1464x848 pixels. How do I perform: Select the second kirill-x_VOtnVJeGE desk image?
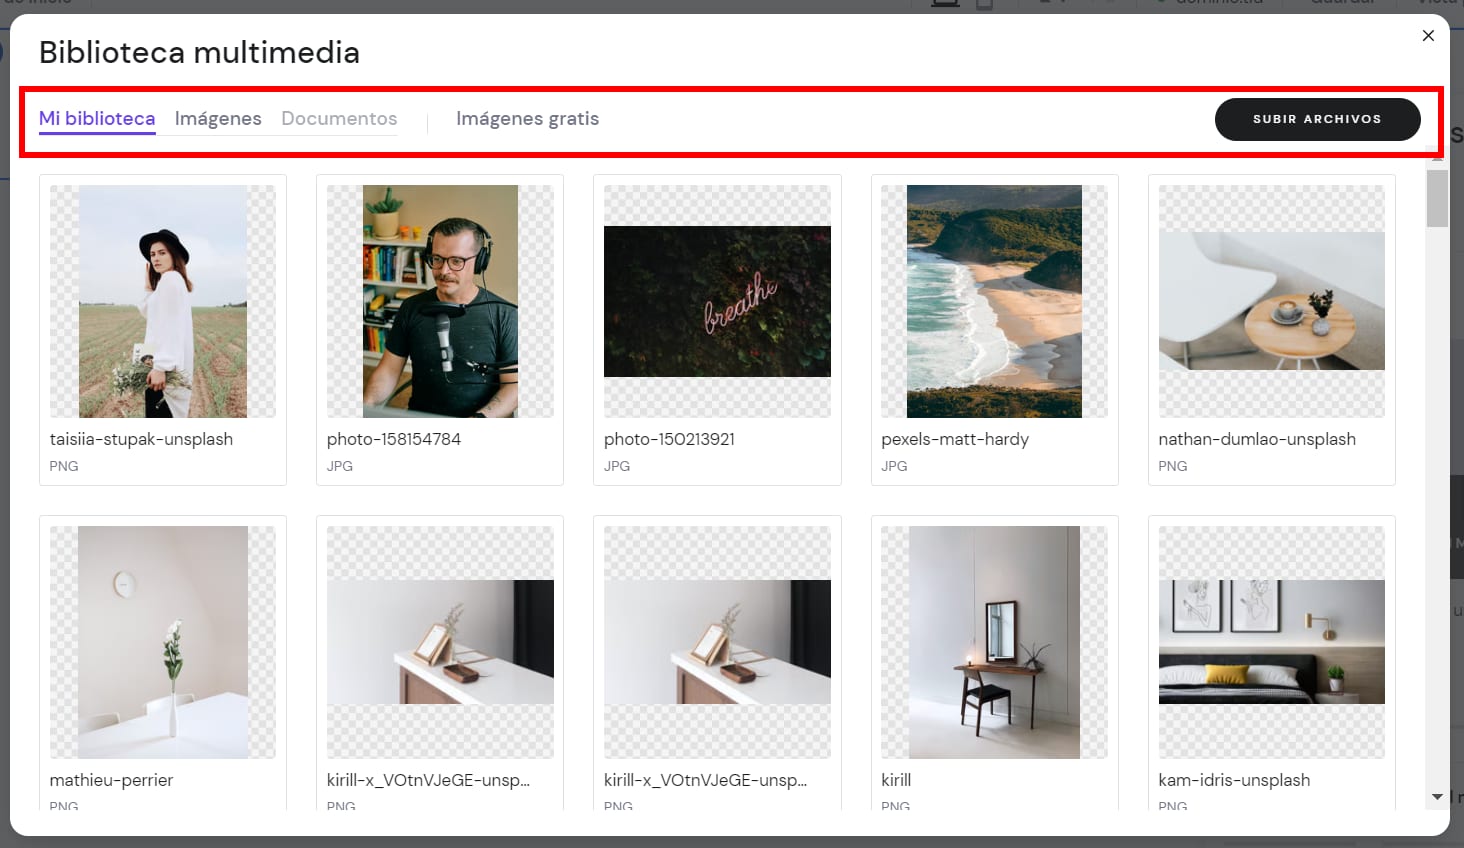[717, 642]
